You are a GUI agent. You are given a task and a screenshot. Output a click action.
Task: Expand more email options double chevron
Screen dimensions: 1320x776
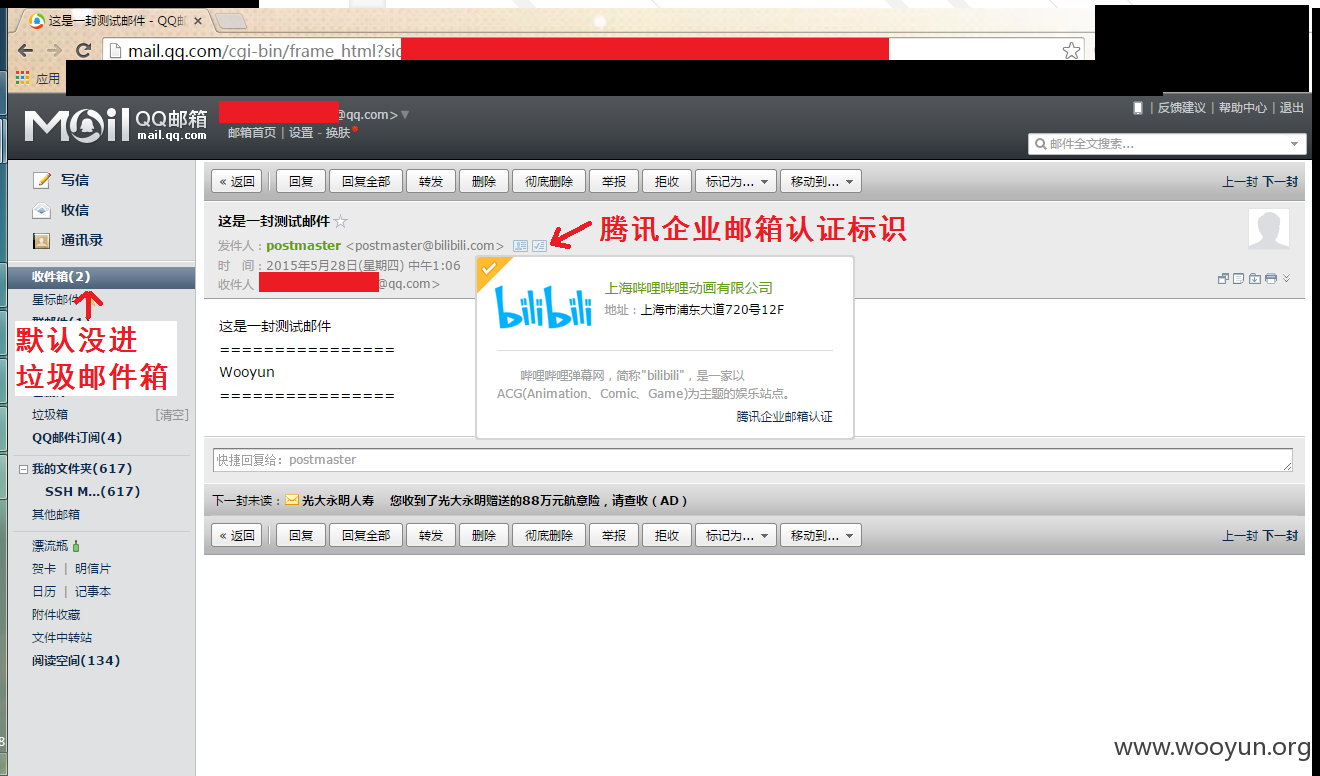pyautogui.click(x=1286, y=278)
